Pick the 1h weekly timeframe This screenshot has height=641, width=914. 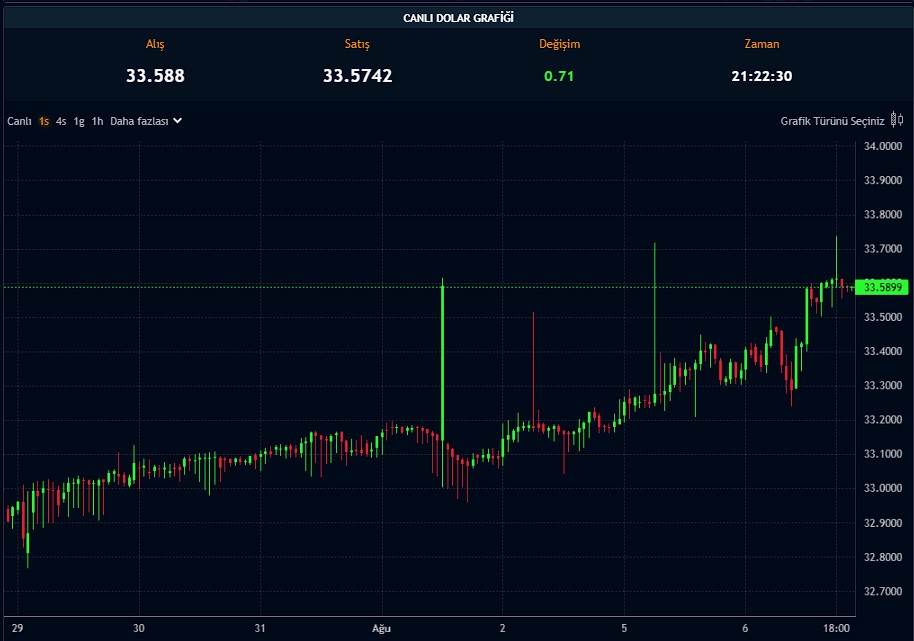click(x=97, y=121)
